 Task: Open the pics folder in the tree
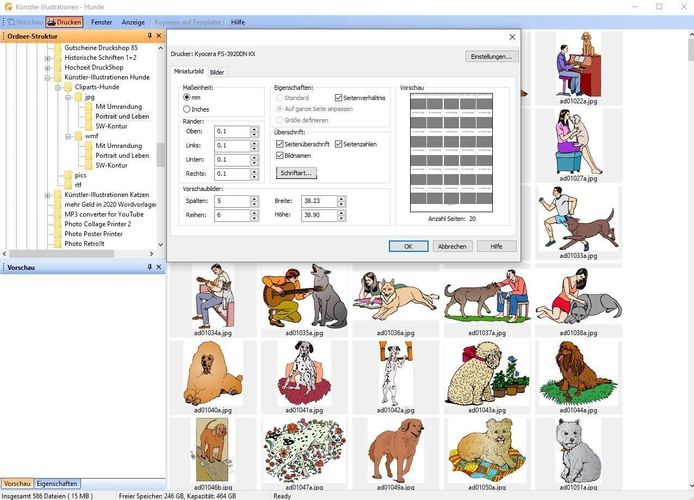(81, 174)
